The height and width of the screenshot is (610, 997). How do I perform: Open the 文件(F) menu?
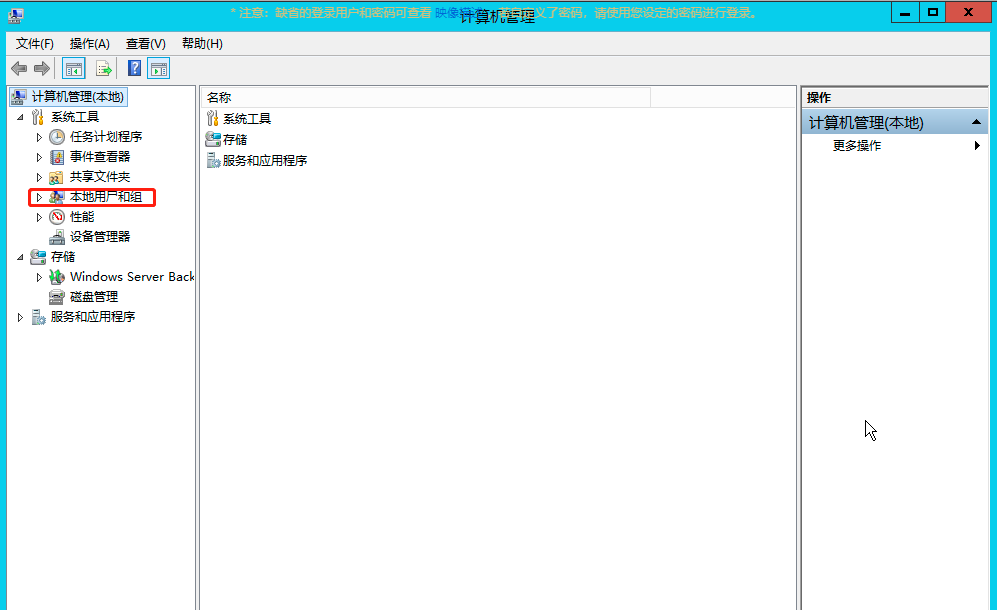pos(35,44)
